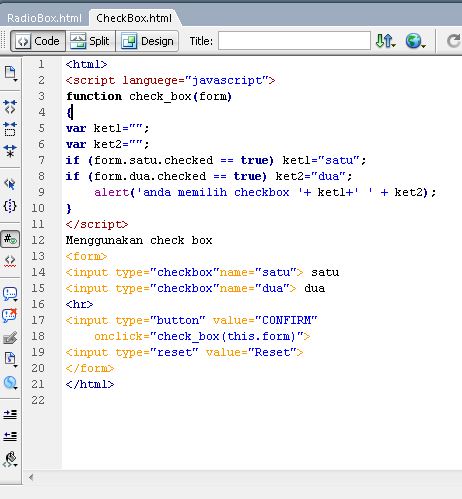
Task: Click the button input 'CONFIRM' line
Action: (192, 320)
